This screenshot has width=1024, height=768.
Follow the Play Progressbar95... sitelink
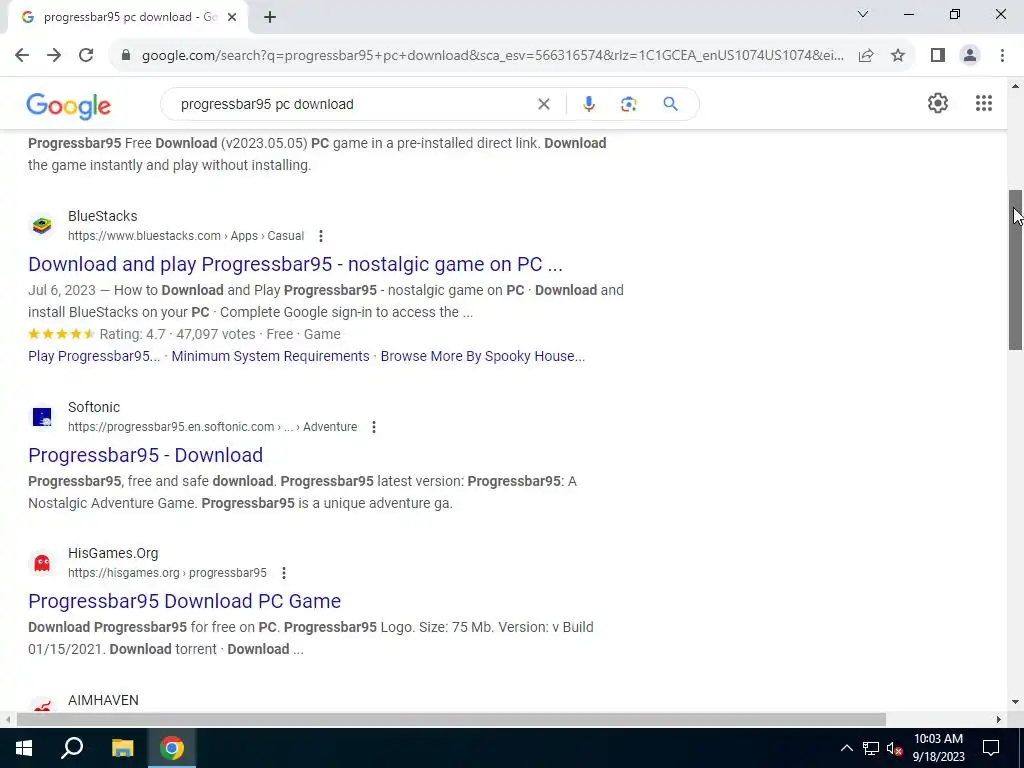point(94,356)
